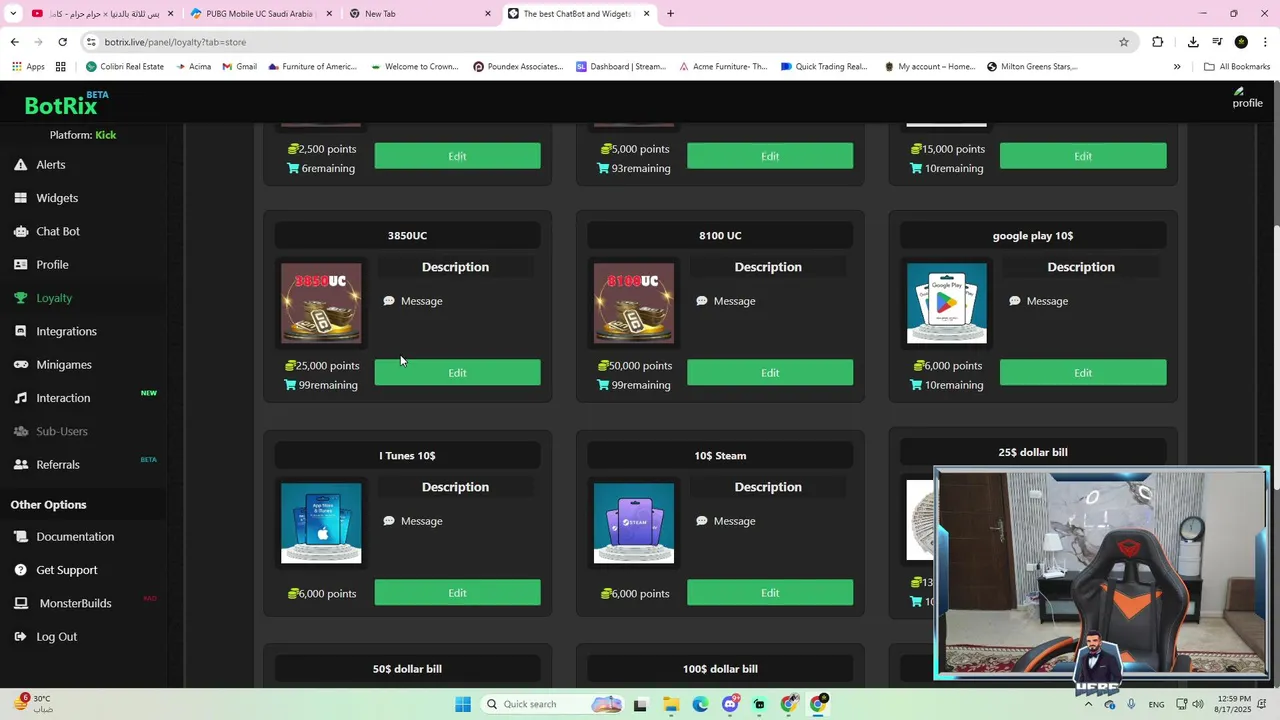Open Discord from the taskbar

tap(730, 704)
